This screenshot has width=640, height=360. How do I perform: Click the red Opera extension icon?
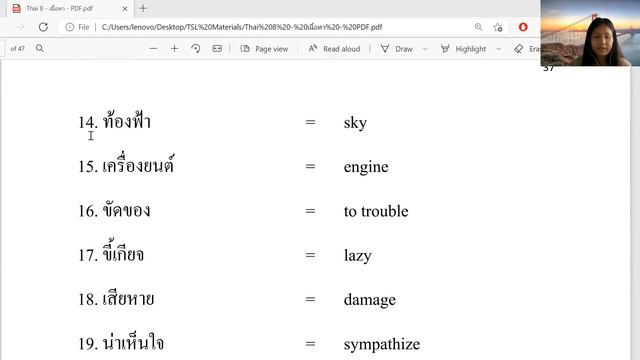(x=523, y=27)
